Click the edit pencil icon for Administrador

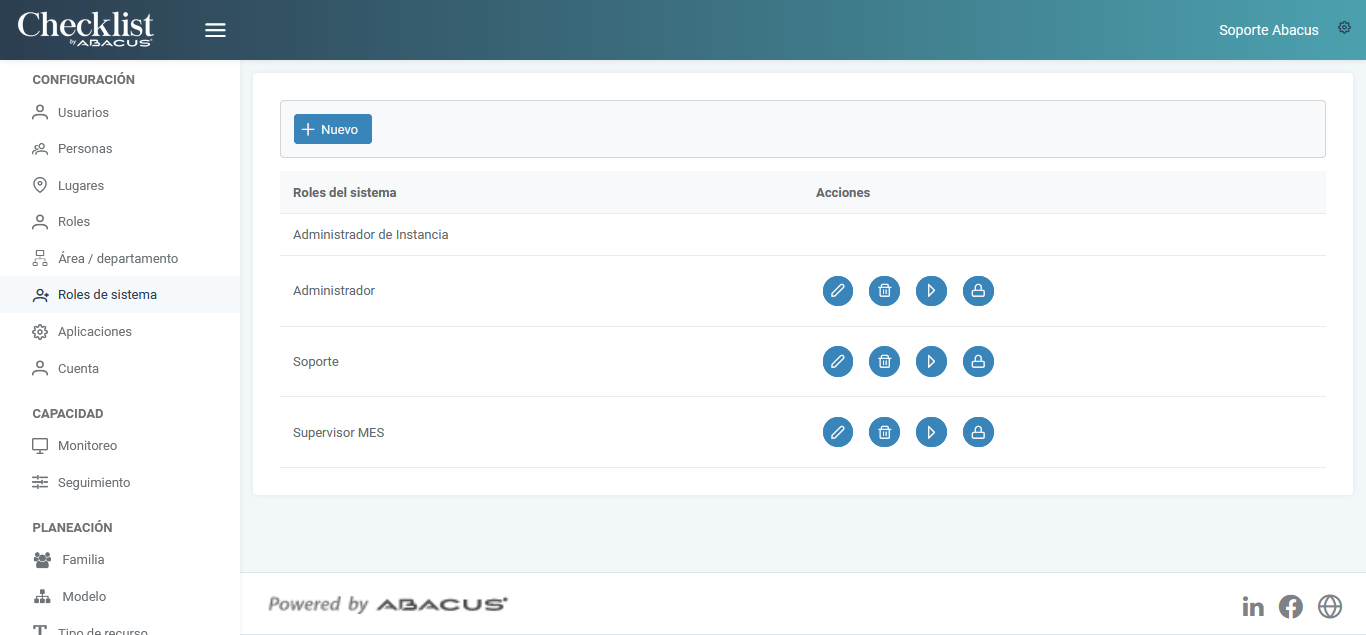(x=838, y=291)
